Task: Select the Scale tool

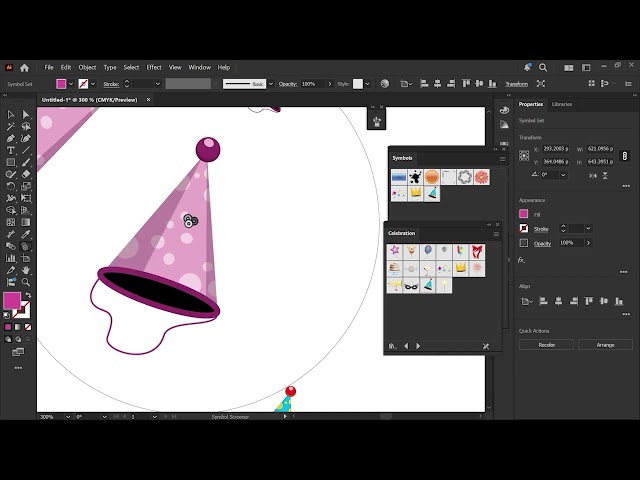Action: click(26, 186)
